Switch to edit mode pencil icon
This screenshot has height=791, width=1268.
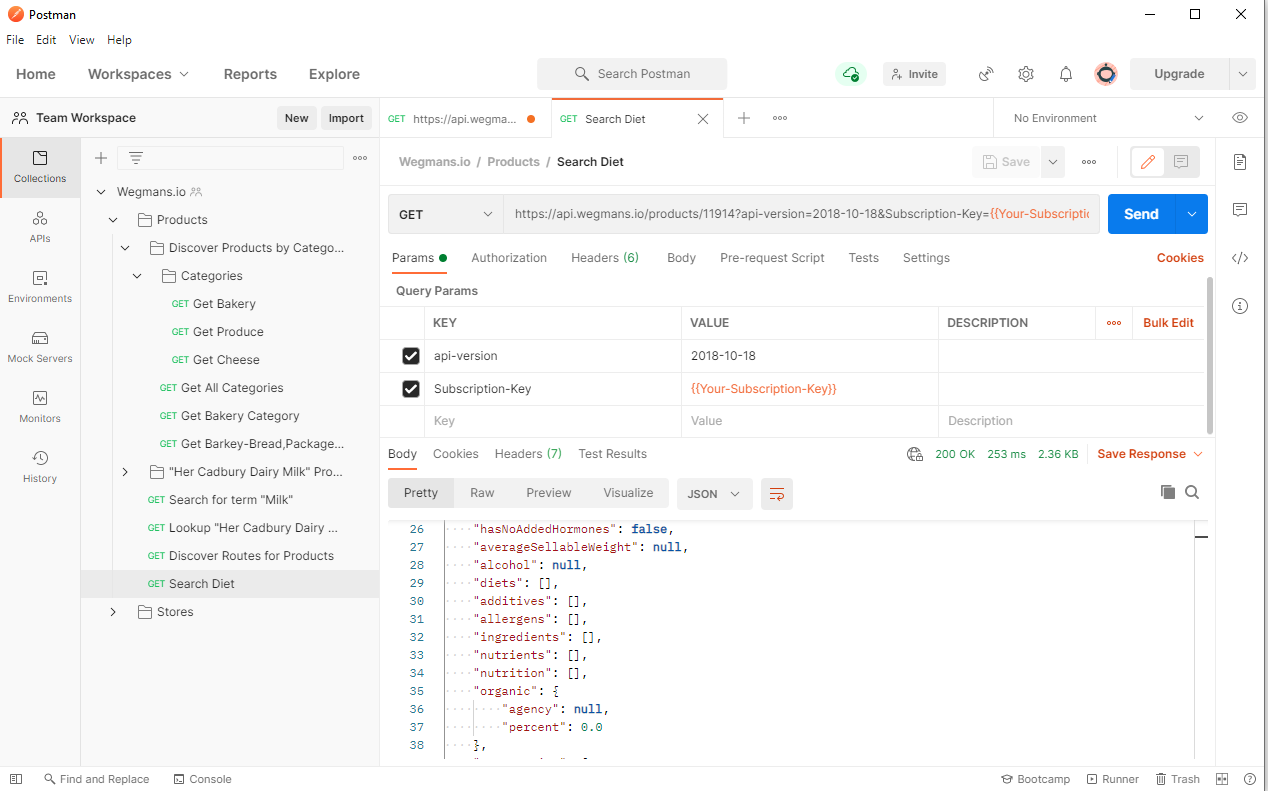tap(1148, 162)
